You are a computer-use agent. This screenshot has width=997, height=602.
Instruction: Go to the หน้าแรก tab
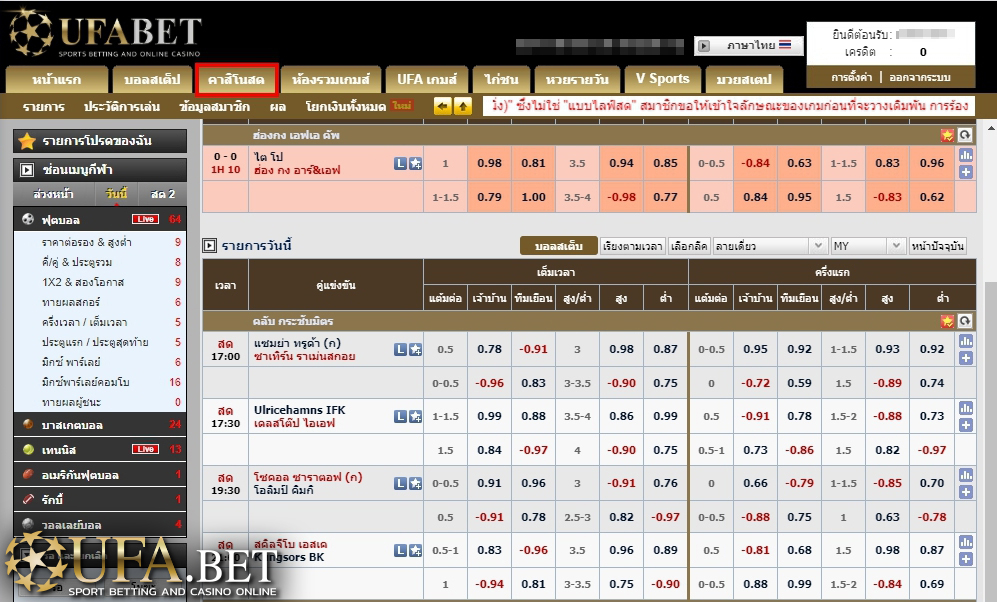tap(57, 80)
